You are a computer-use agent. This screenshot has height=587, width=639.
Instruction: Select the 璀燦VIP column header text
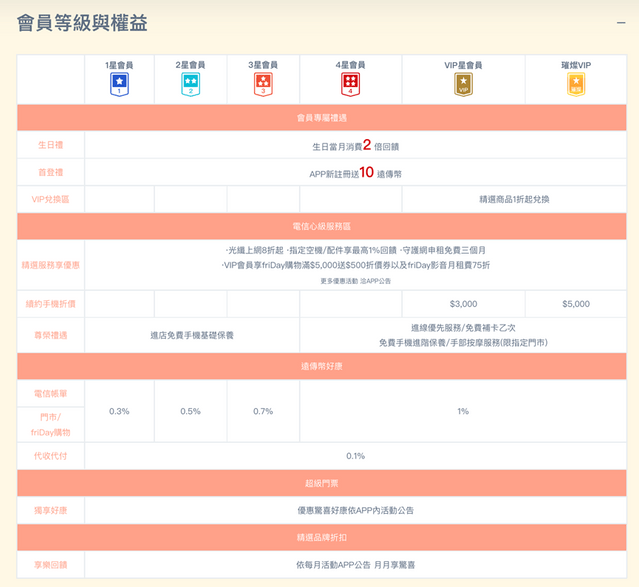coord(576,65)
